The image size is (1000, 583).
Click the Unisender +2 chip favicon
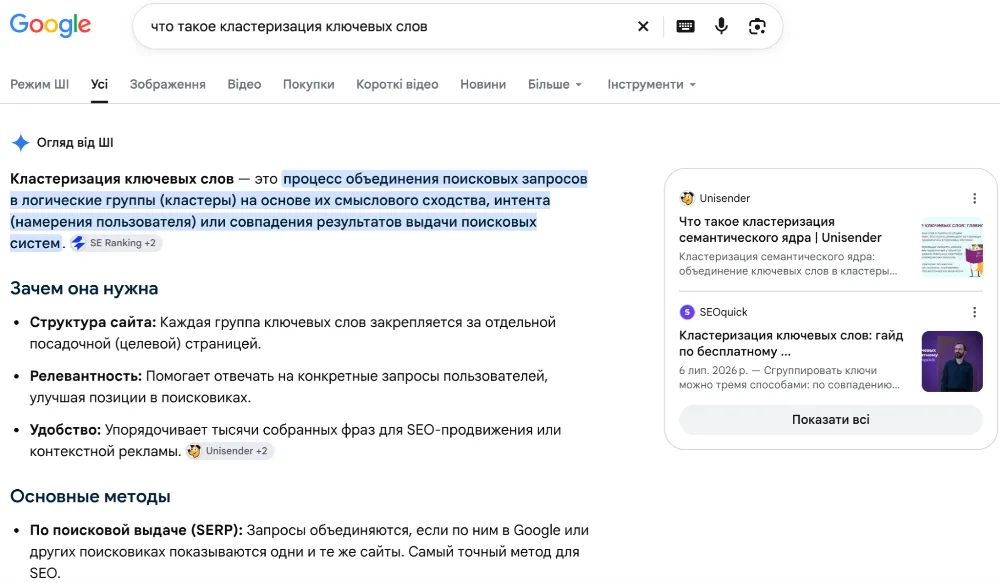tap(194, 451)
